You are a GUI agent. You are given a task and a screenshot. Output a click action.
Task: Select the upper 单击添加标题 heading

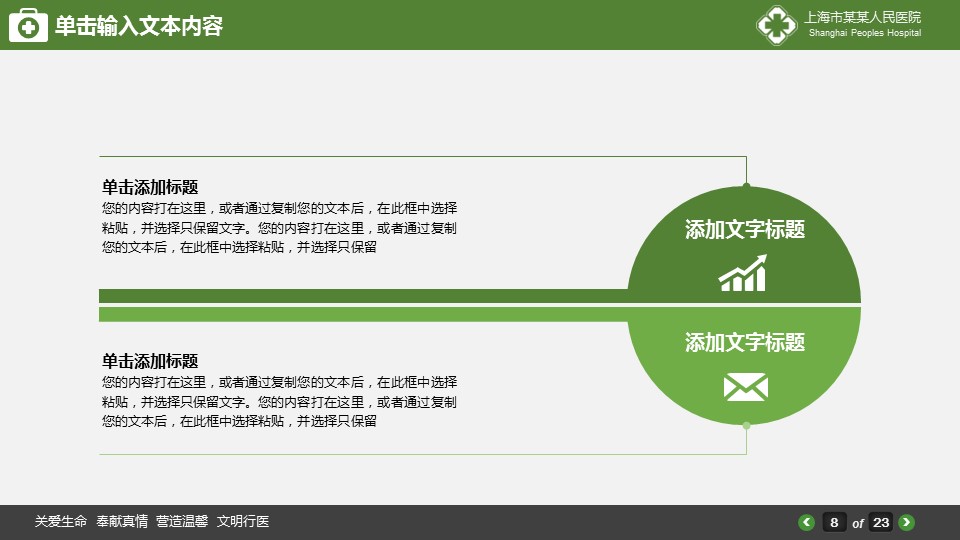(x=150, y=187)
